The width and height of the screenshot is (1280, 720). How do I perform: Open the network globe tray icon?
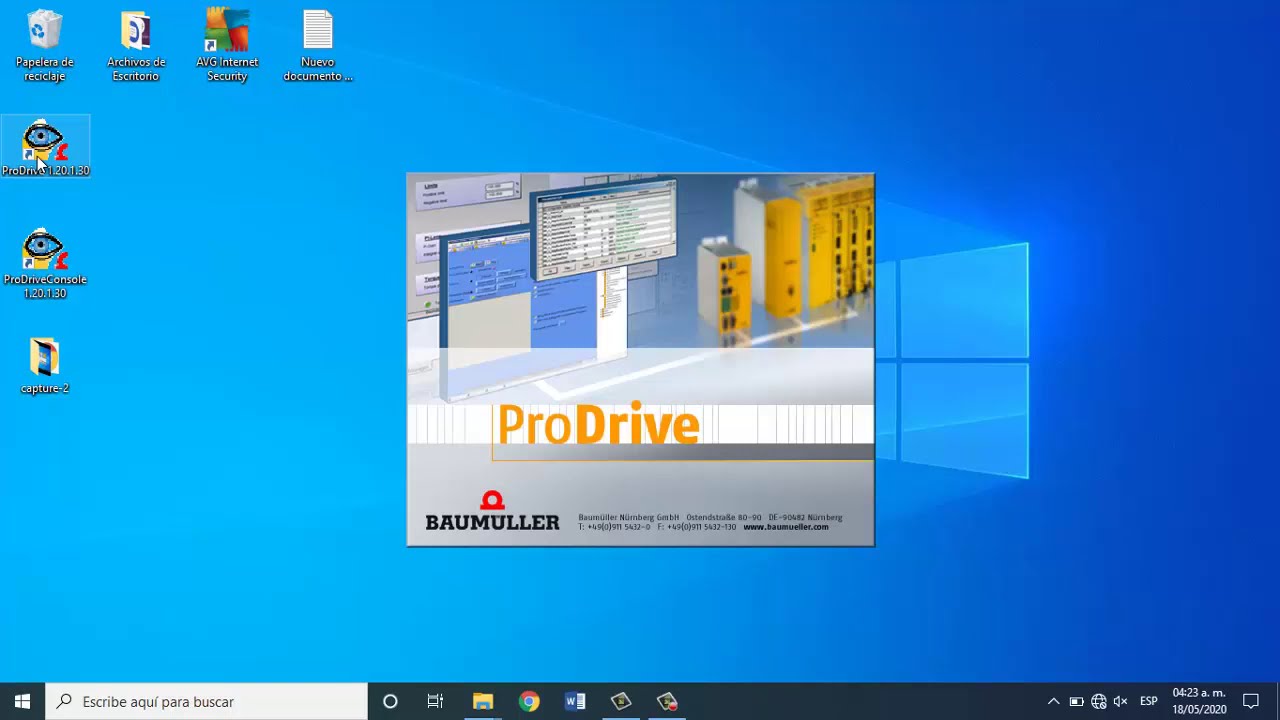1099,702
